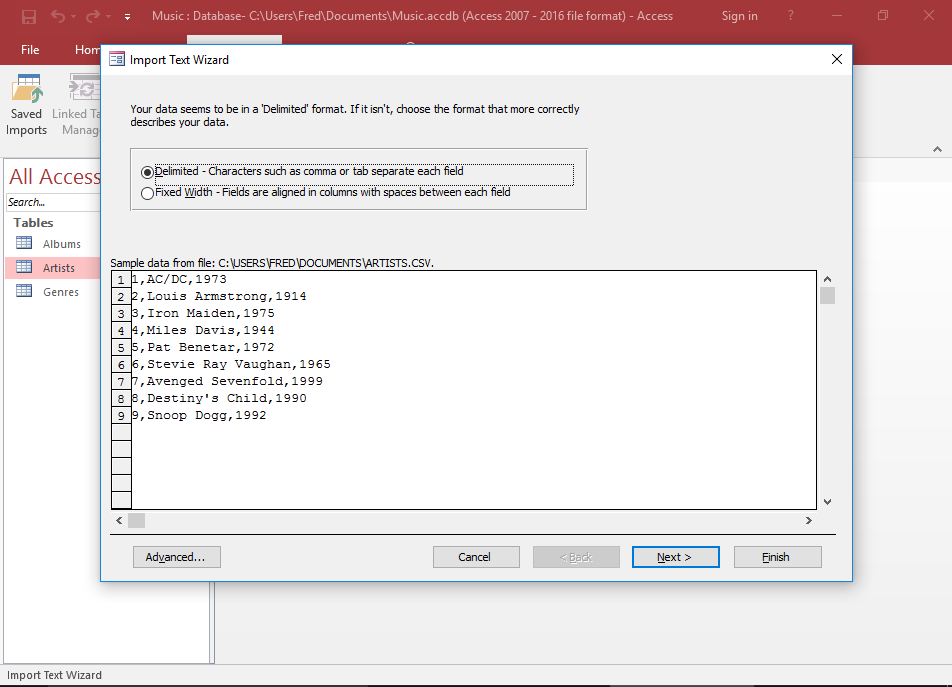952x687 pixels.
Task: Open the File menu tab
Action: (30, 50)
